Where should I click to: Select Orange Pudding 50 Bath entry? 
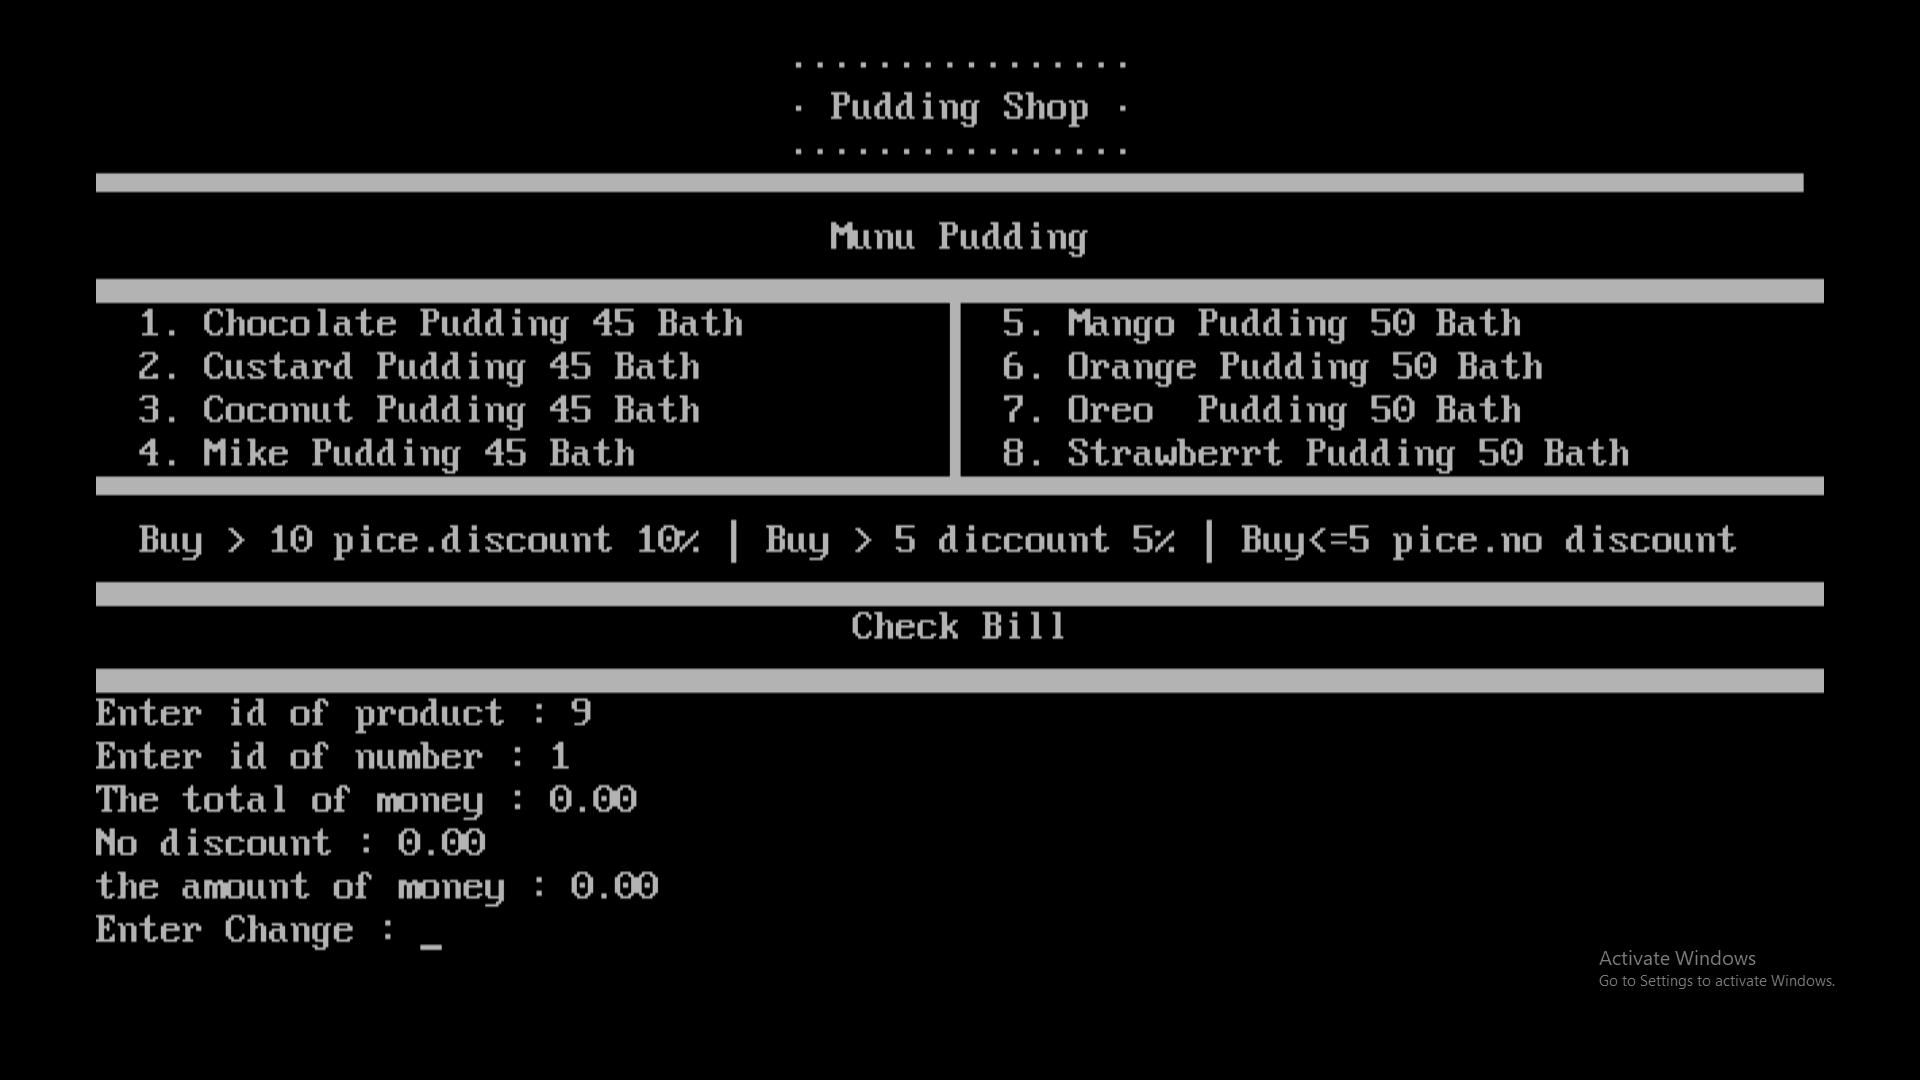[x=1303, y=367]
